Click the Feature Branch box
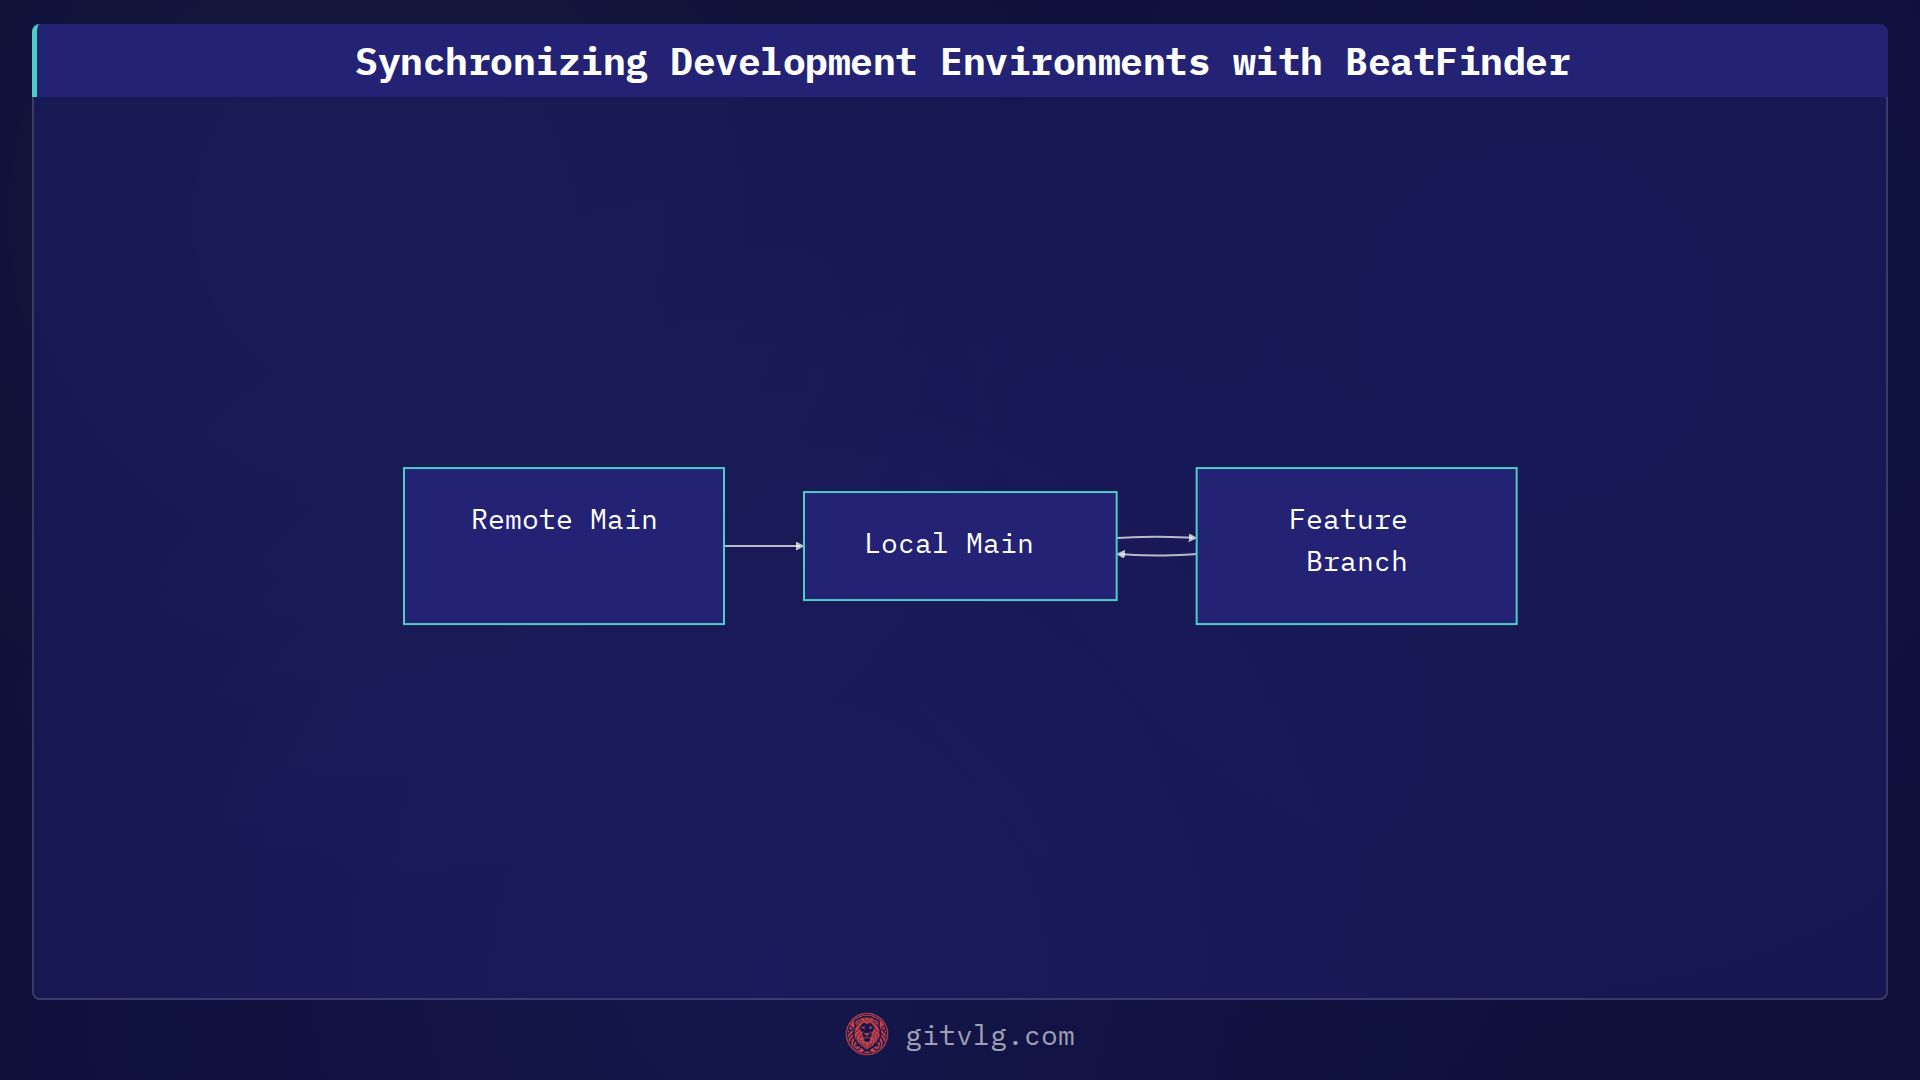 [1356, 546]
